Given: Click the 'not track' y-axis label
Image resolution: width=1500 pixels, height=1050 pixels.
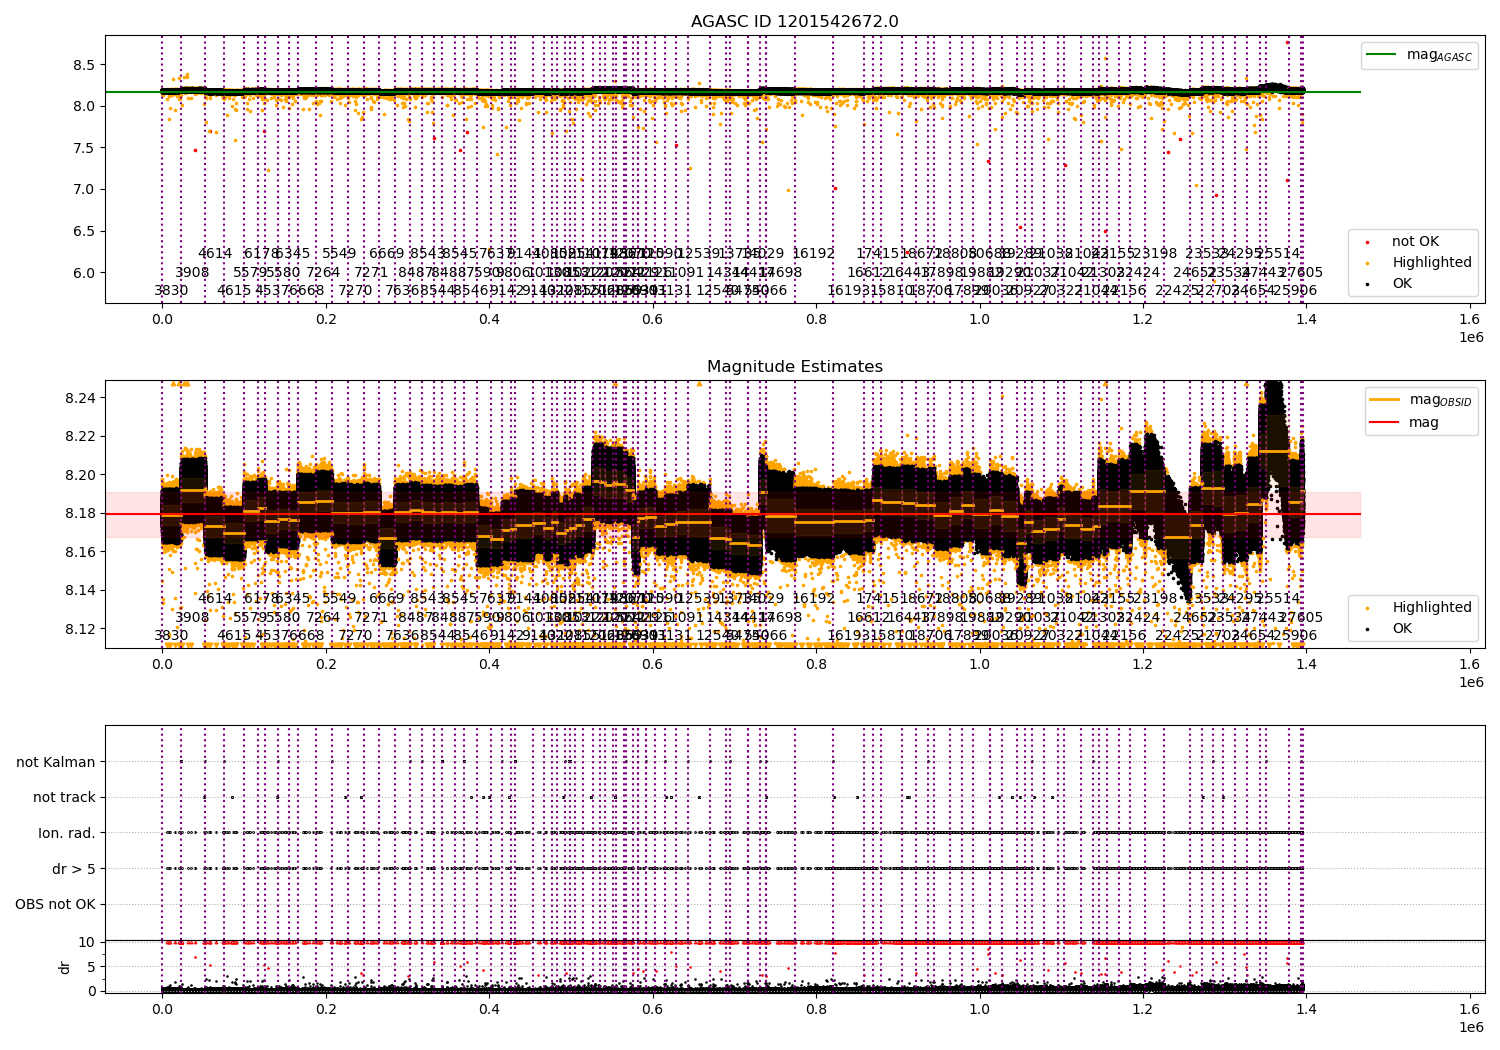Looking at the screenshot, I should tap(64, 797).
